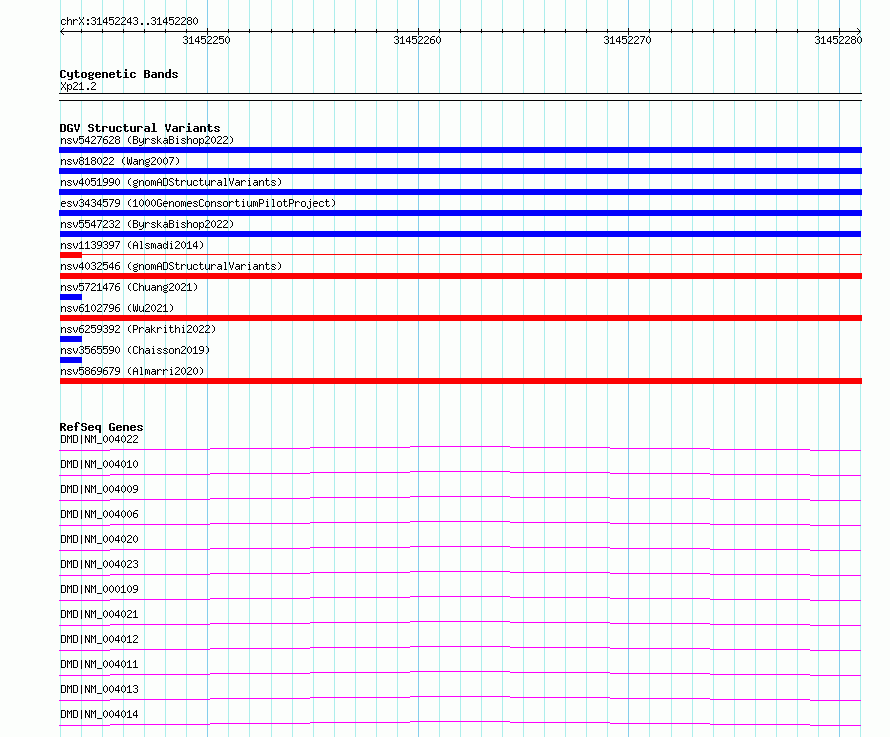The height and width of the screenshot is (737, 890).
Task: Open the RefSeq Genes track heading
Action: tap(101, 427)
